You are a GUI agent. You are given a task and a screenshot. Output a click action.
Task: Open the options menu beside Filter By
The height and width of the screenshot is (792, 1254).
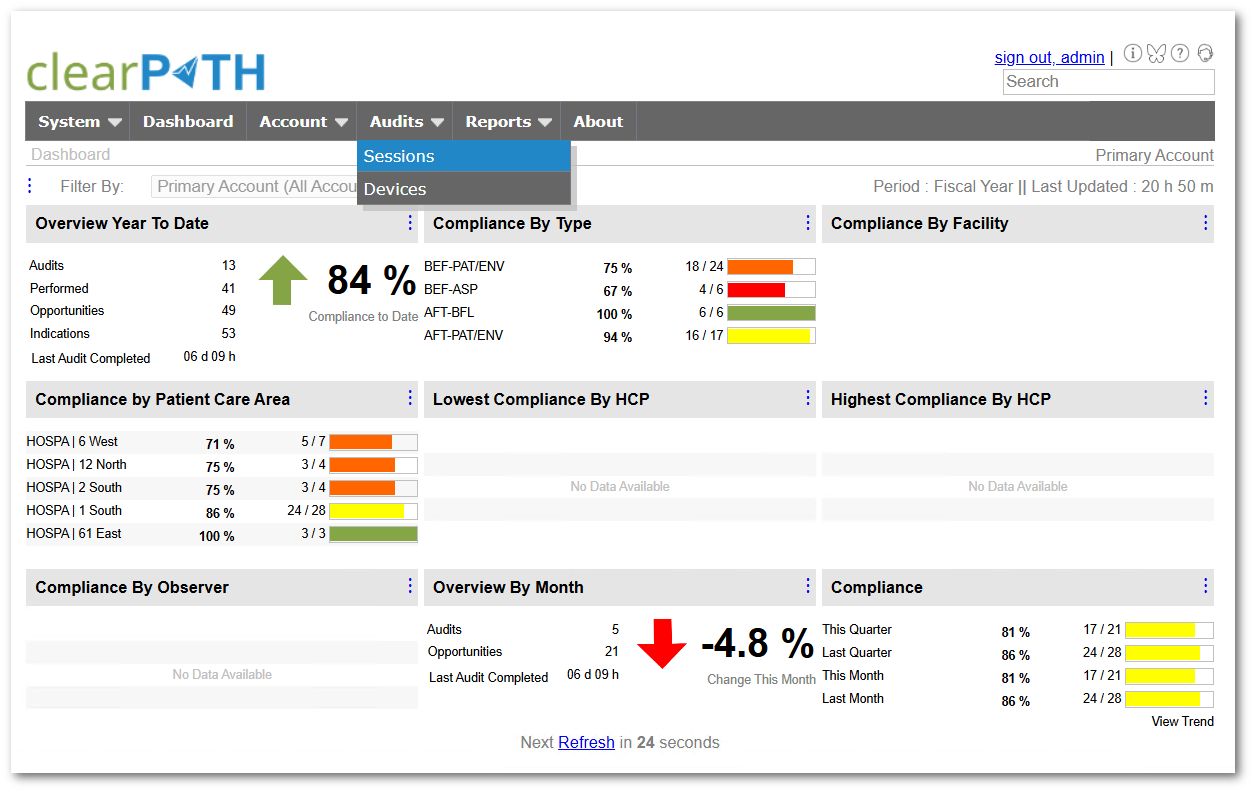(x=30, y=186)
